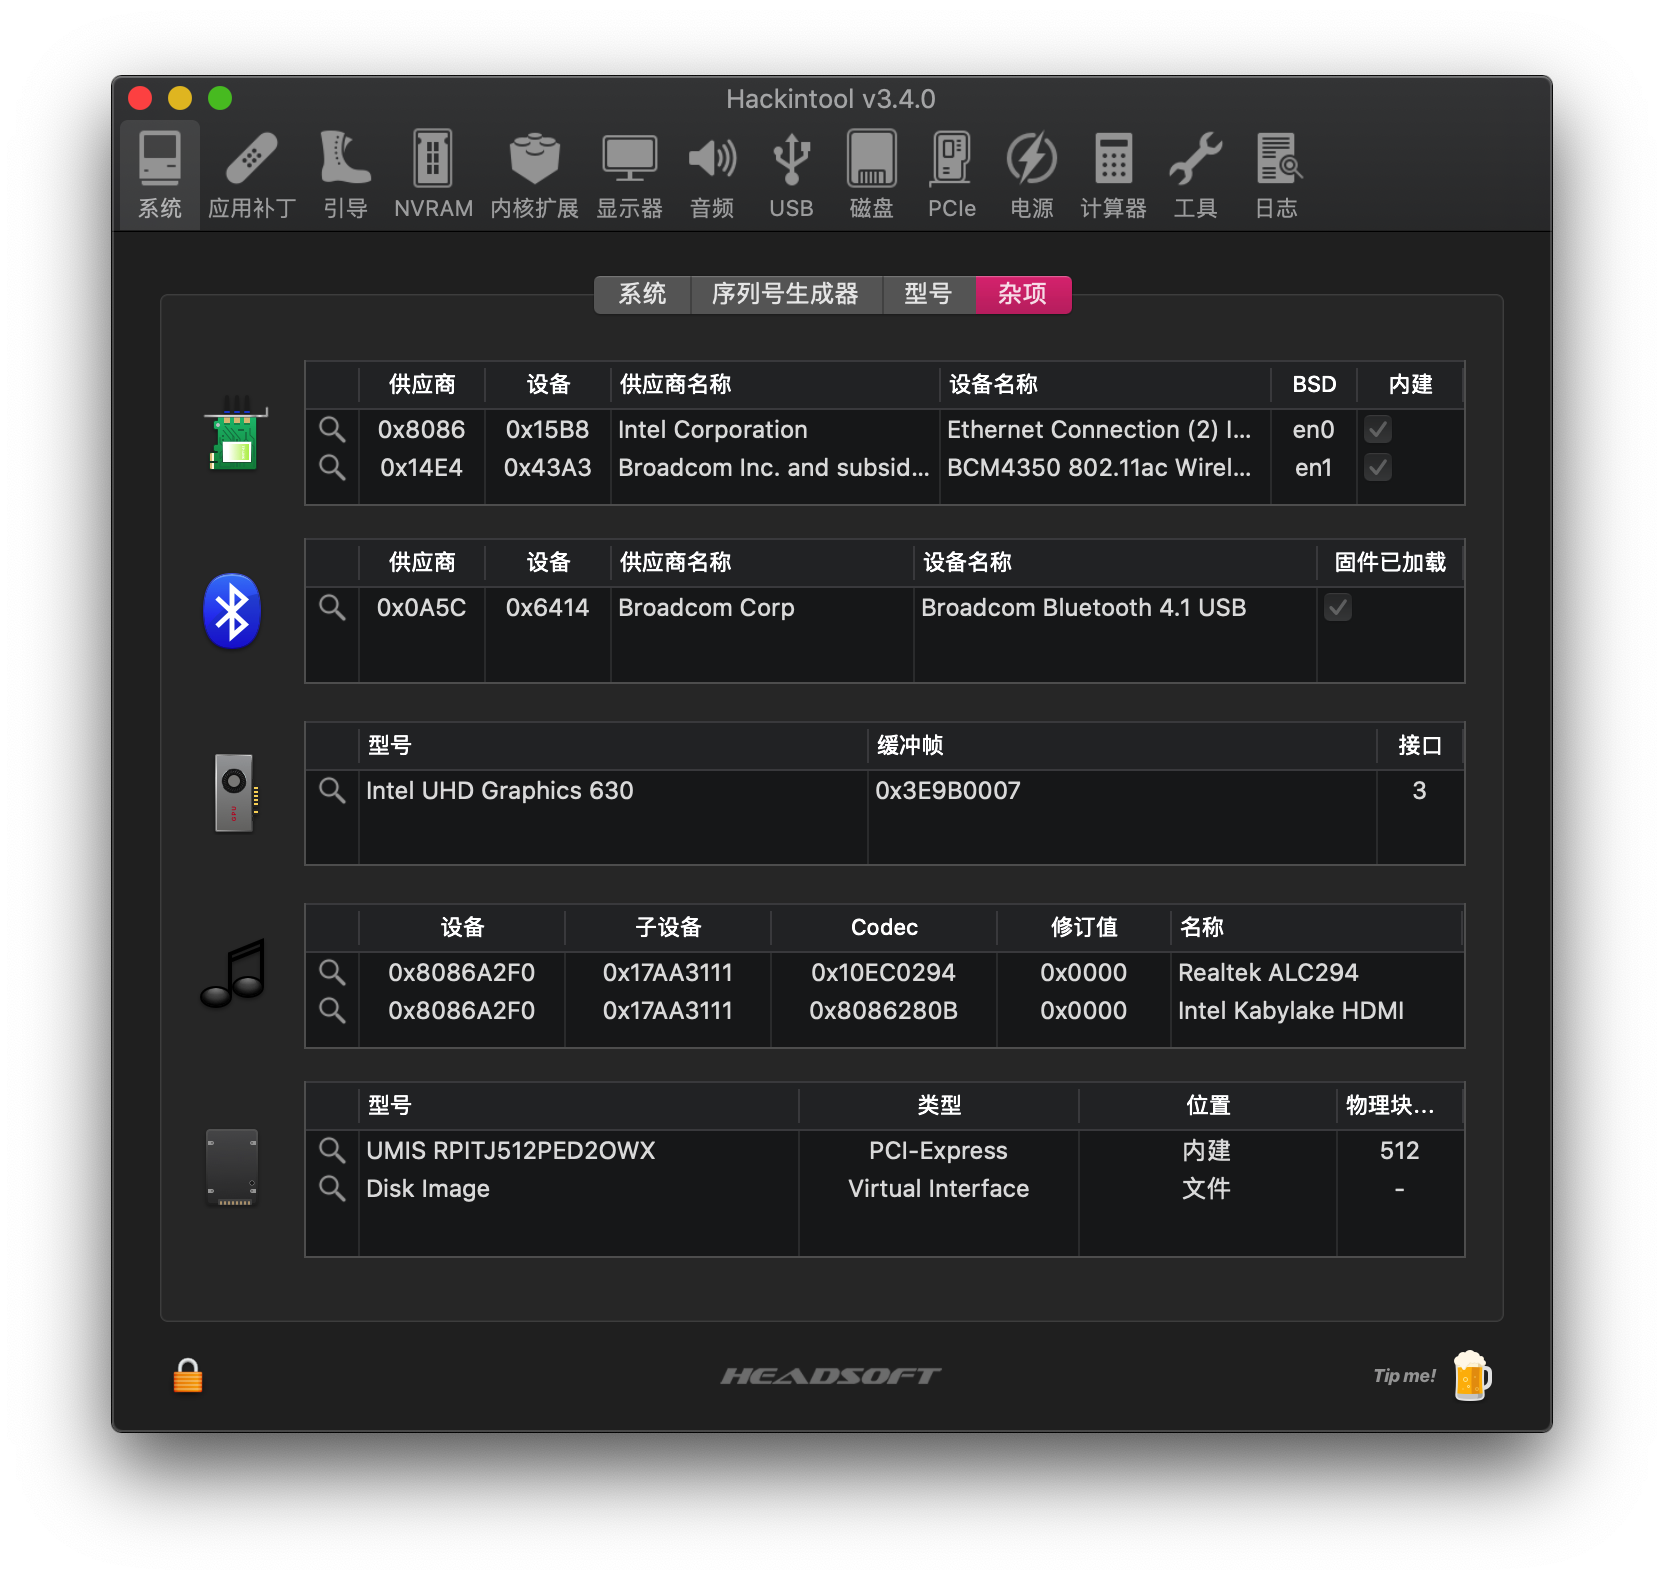Open the USB toolbar section
The image size is (1664, 1580).
coord(791,175)
